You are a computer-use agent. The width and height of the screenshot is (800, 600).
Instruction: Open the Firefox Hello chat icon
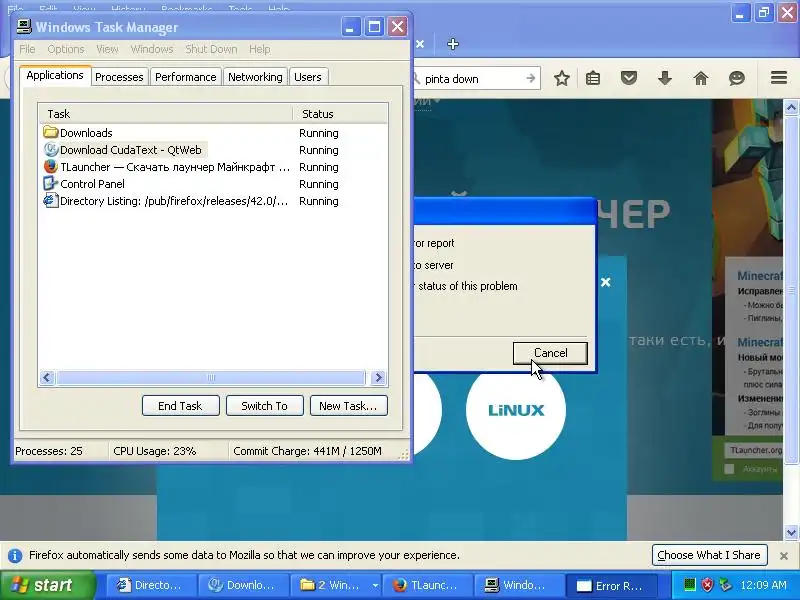pos(736,78)
